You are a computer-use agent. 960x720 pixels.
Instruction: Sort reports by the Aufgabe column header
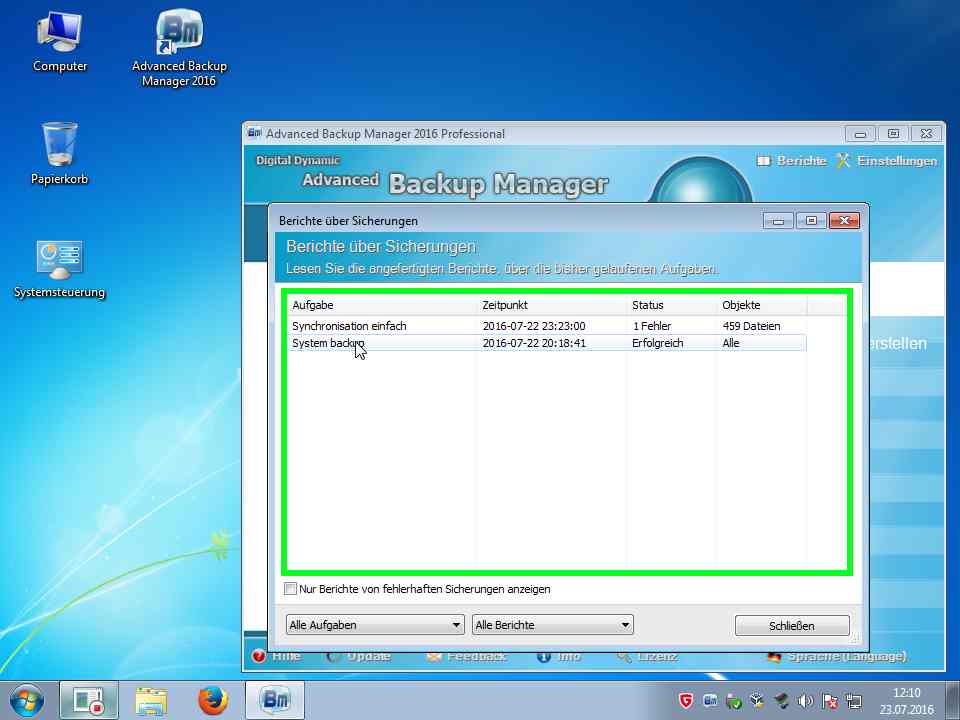(382, 305)
